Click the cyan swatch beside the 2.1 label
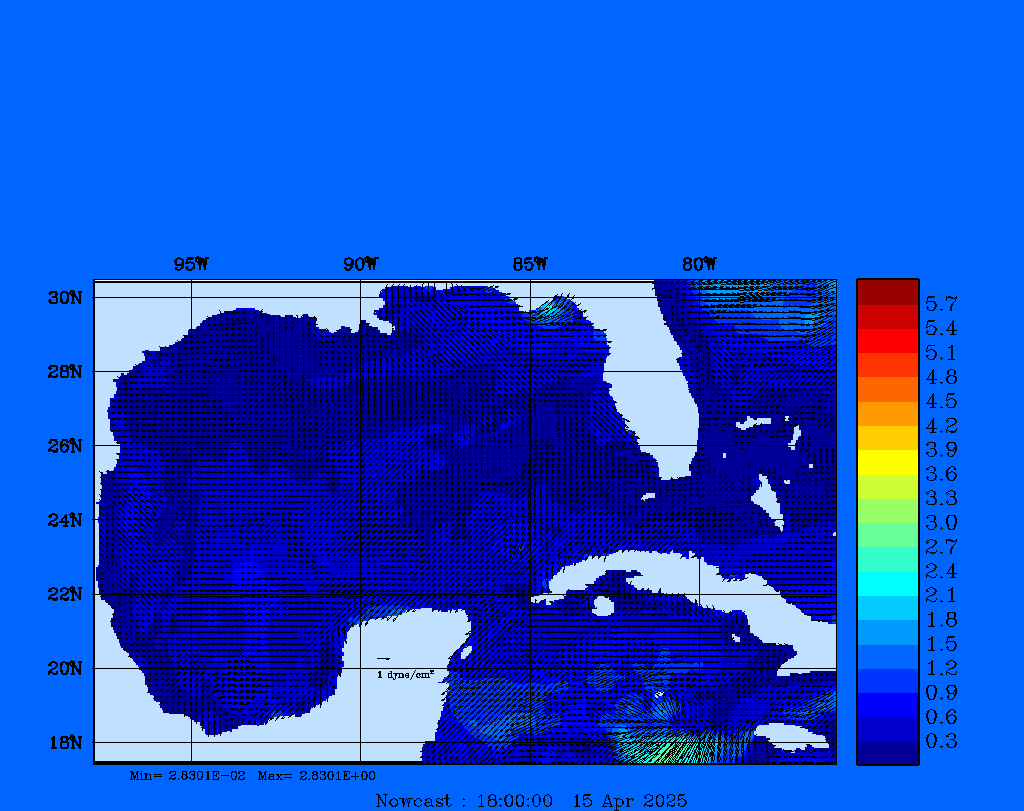The height and width of the screenshot is (811, 1024). (x=887, y=584)
